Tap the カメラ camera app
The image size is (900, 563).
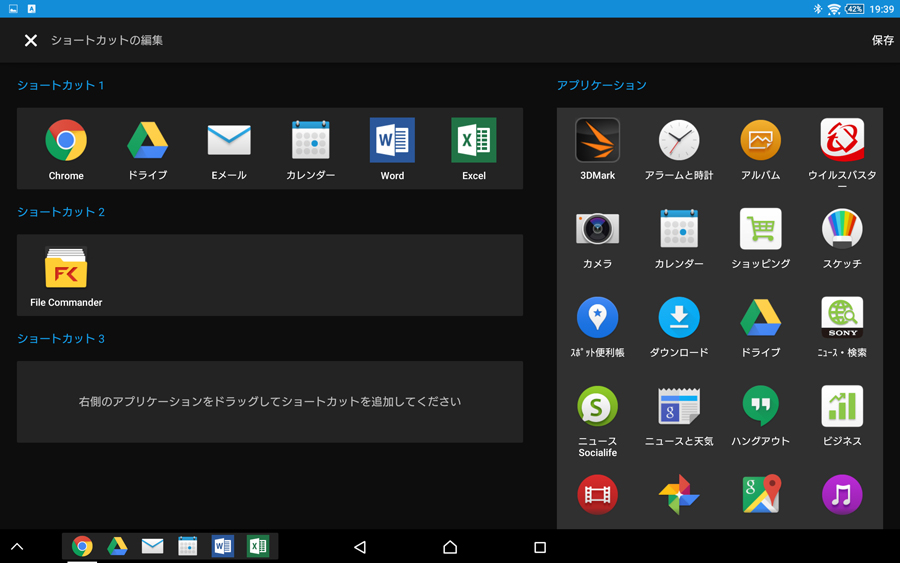coord(597,230)
